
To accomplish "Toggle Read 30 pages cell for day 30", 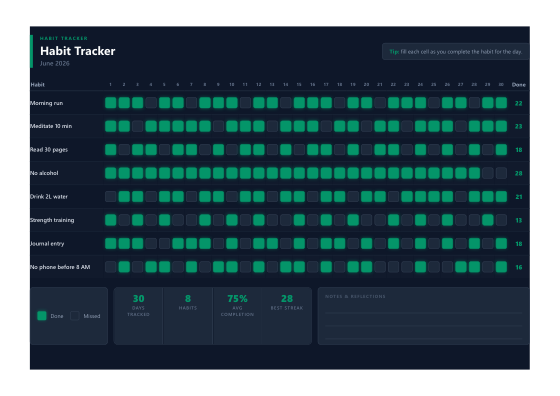I will (501, 150).
